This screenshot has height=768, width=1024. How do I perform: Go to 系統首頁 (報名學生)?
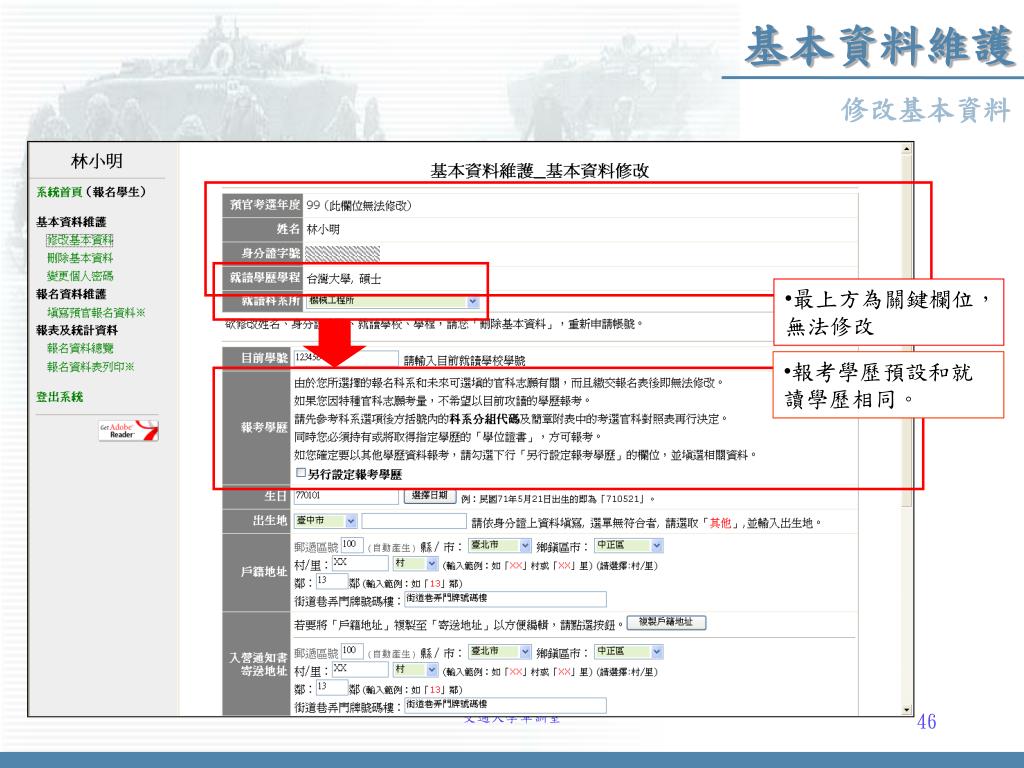pos(91,192)
